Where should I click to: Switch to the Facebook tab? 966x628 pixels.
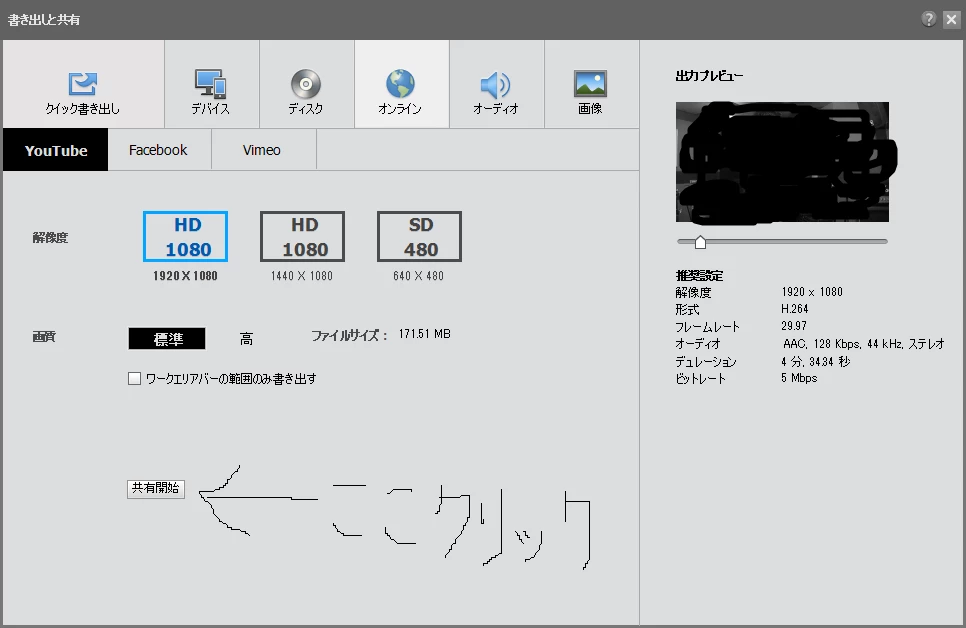159,150
